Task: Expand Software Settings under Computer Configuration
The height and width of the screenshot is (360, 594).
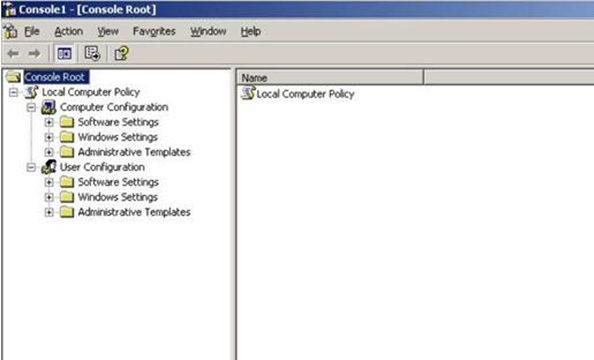Action: coord(49,122)
